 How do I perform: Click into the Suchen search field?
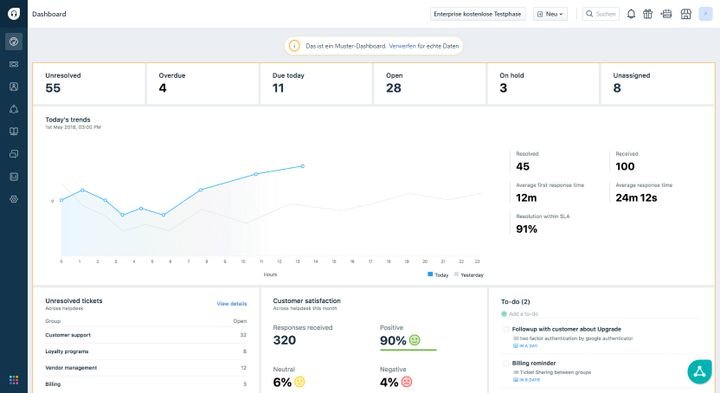(601, 14)
